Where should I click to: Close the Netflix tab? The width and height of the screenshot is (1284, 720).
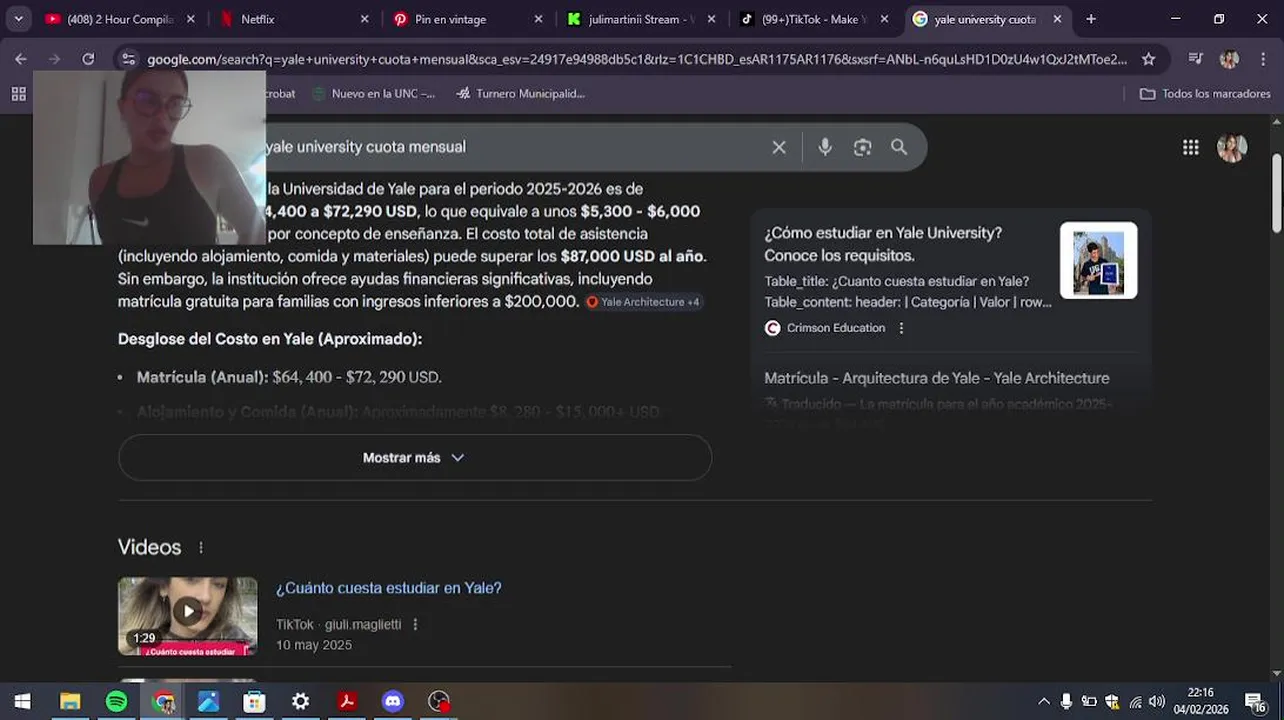(x=364, y=19)
